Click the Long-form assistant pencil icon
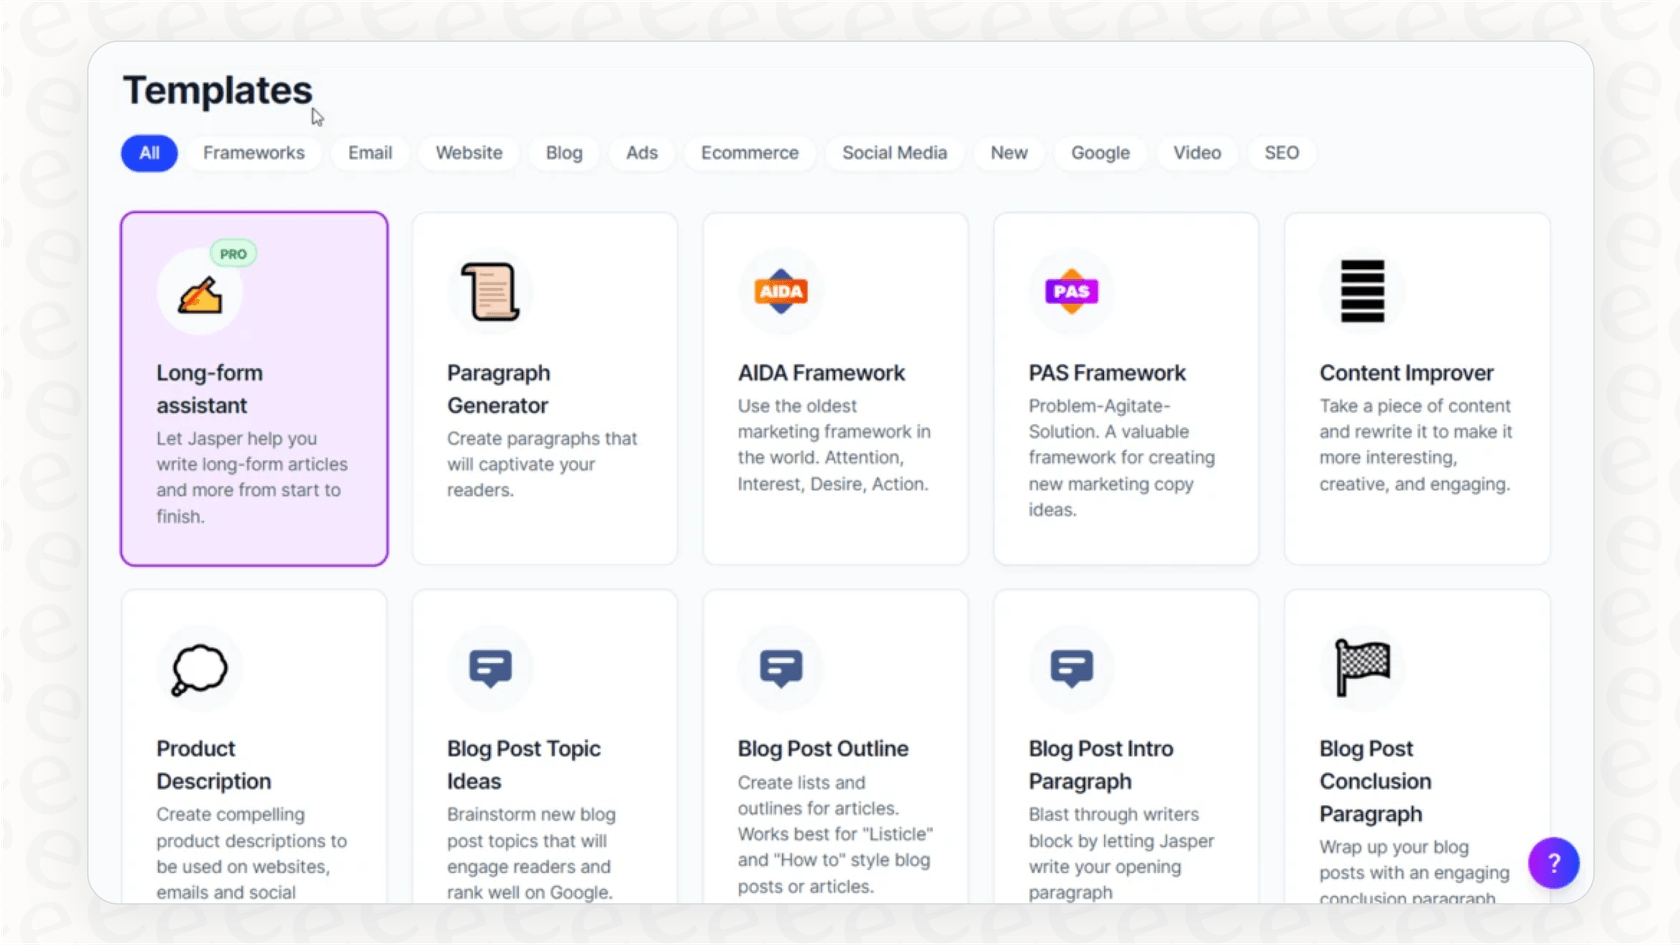Image resolution: width=1680 pixels, height=945 pixels. click(x=200, y=292)
